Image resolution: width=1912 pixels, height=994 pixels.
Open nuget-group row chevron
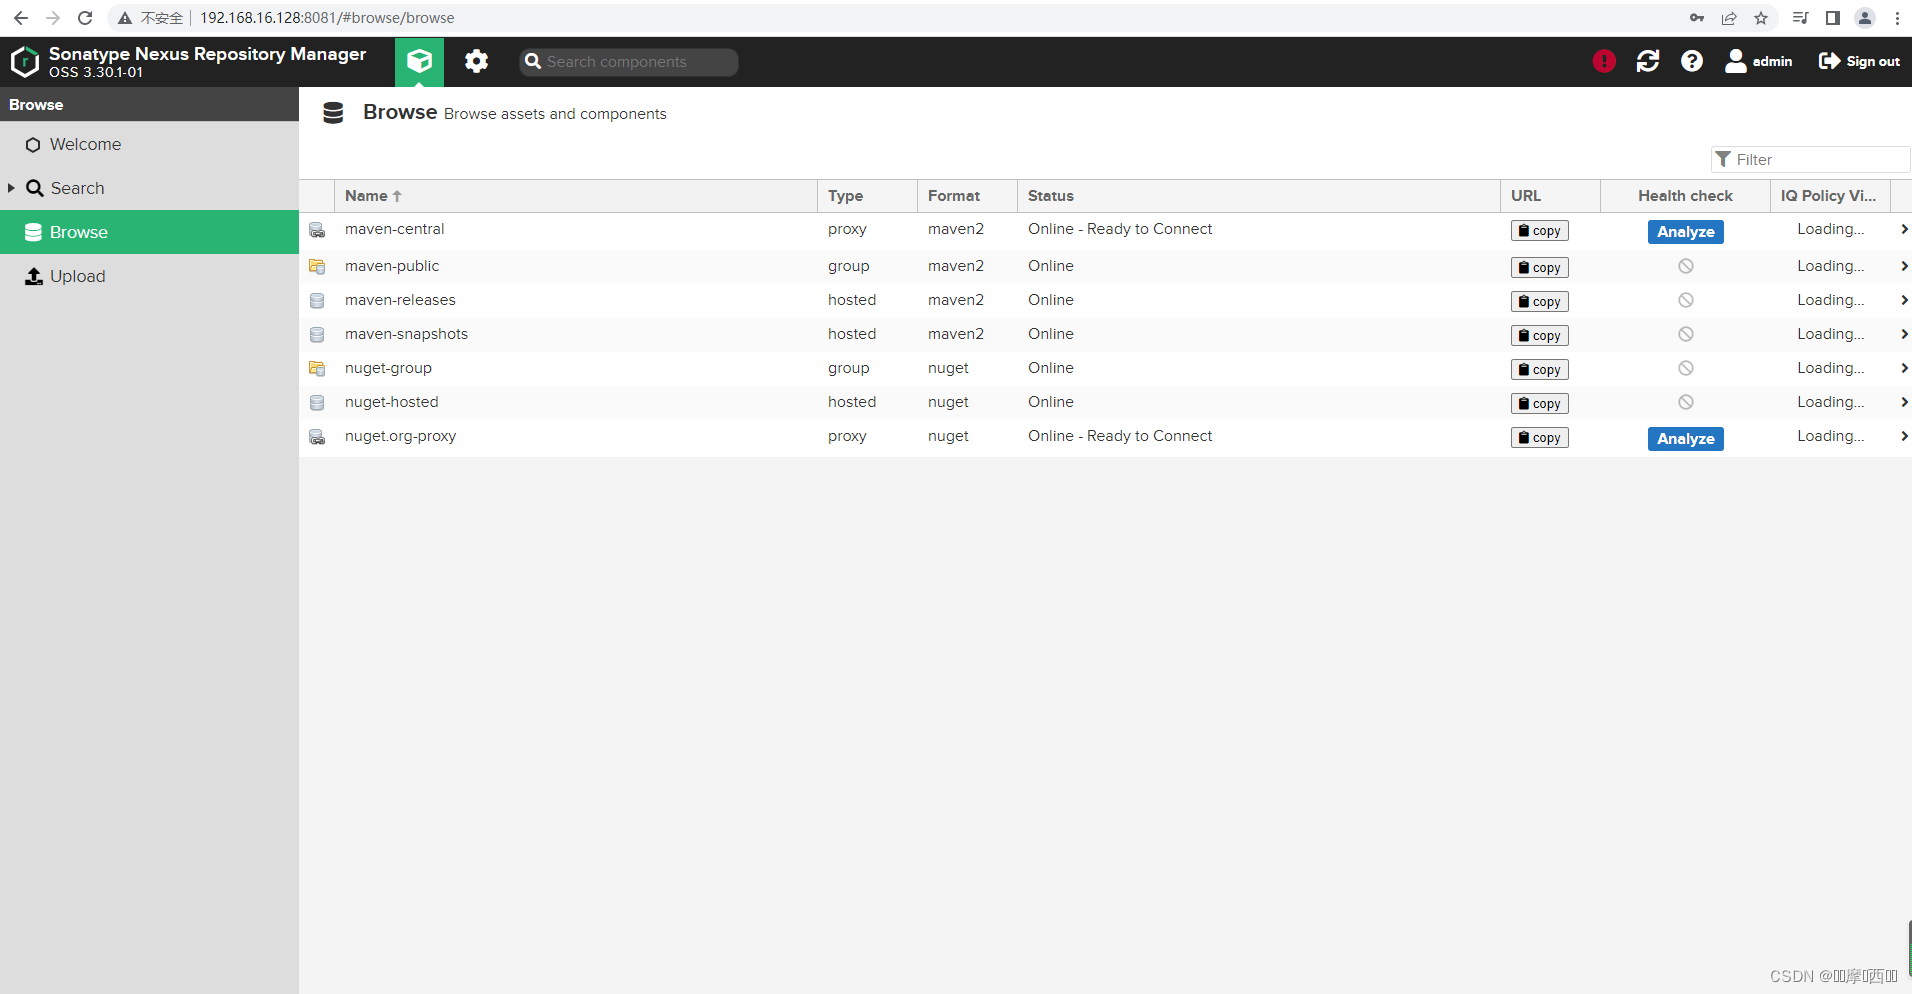point(1904,368)
